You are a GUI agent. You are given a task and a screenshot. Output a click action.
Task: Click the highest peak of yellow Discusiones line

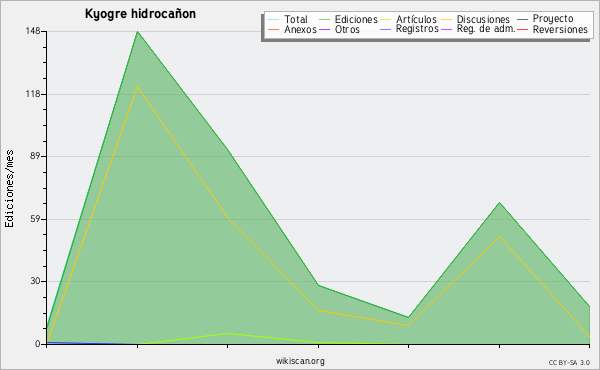tap(137, 86)
